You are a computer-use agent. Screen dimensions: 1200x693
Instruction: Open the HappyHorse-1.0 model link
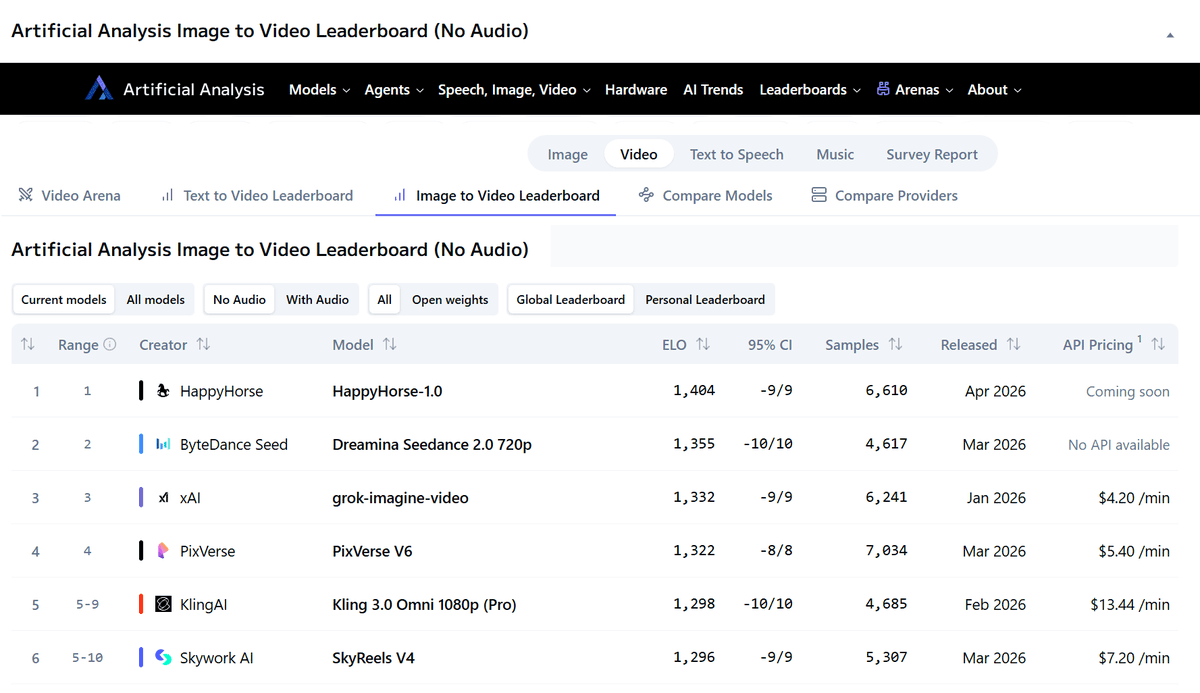point(388,391)
